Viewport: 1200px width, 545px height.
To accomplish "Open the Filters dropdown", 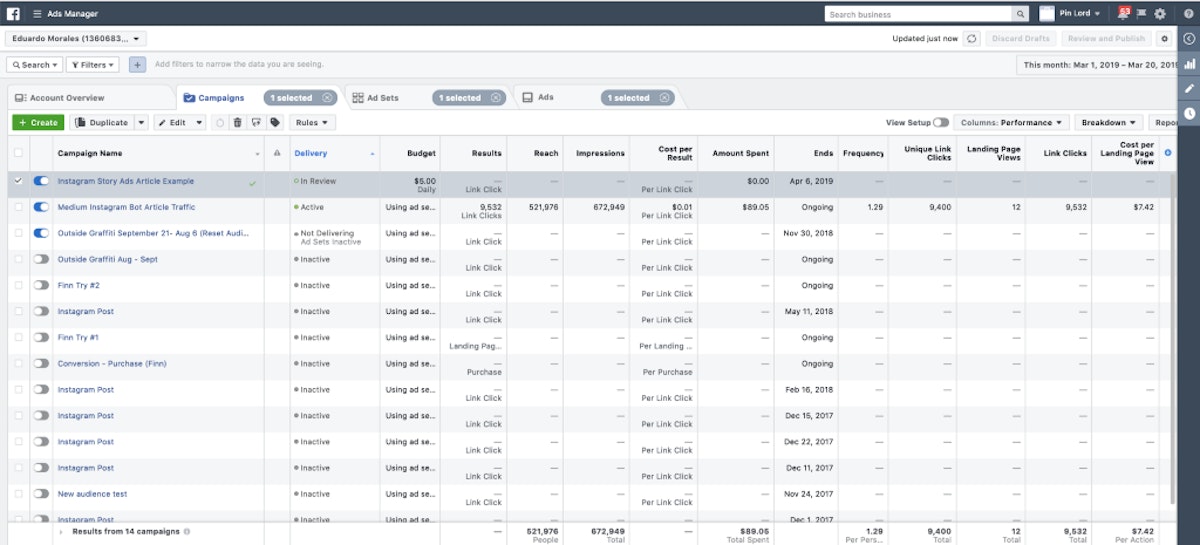I will click(92, 65).
